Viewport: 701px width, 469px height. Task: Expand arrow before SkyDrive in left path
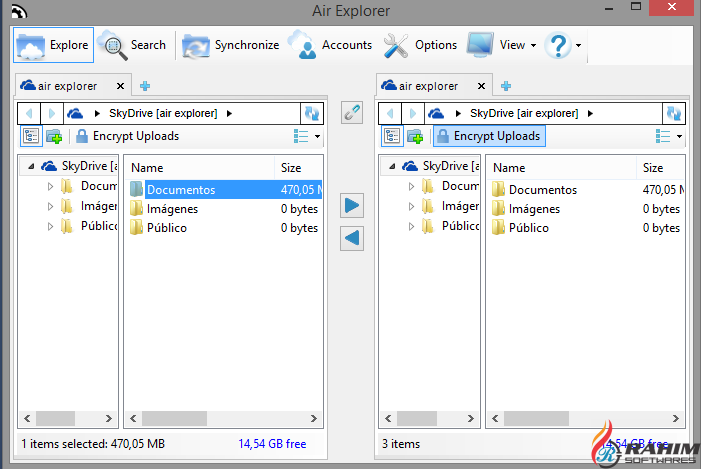(x=97, y=114)
